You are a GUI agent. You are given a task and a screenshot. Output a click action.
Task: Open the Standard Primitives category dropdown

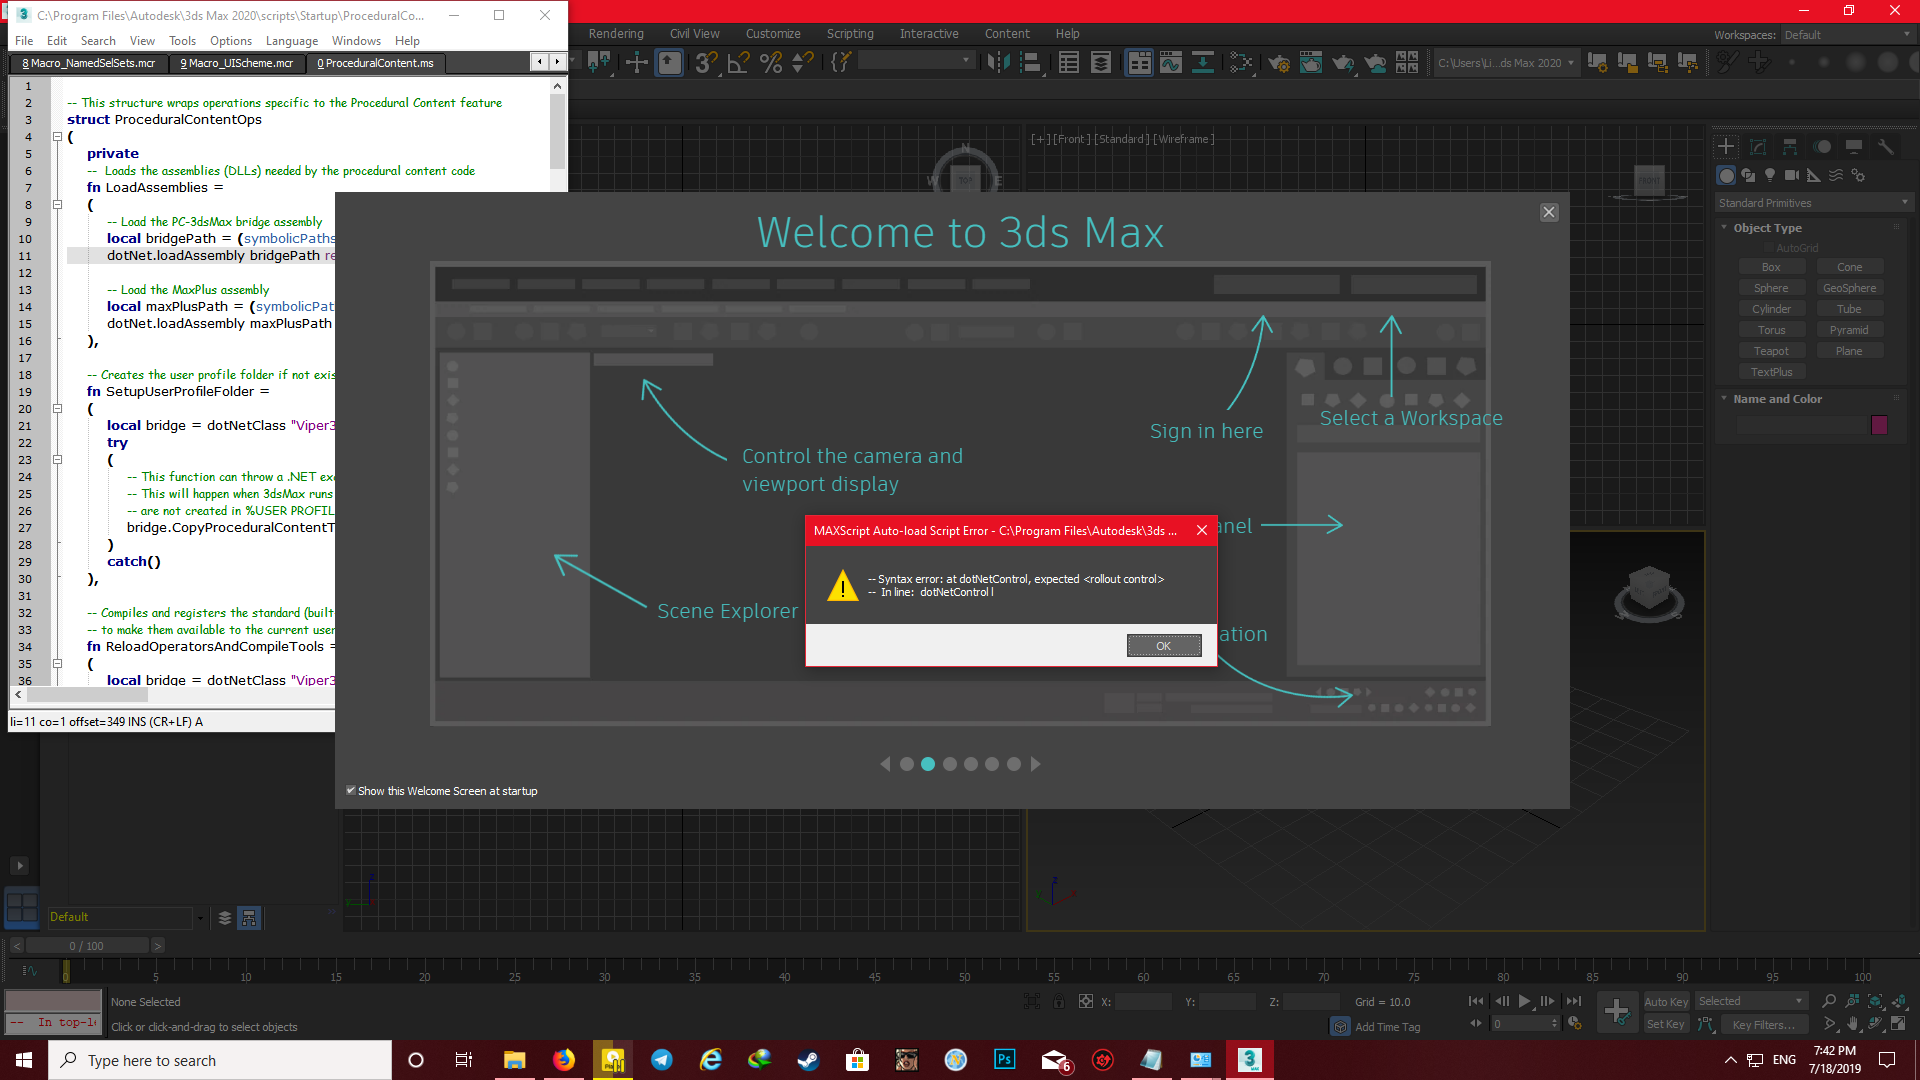(1813, 203)
